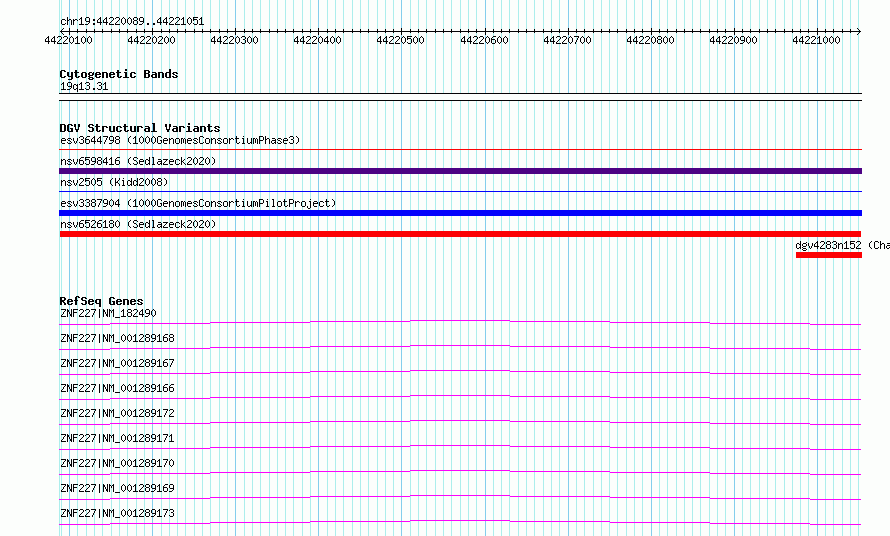Click the left arrow end of the ruler
Image resolution: width=890 pixels, height=536 pixels.
pos(62,31)
